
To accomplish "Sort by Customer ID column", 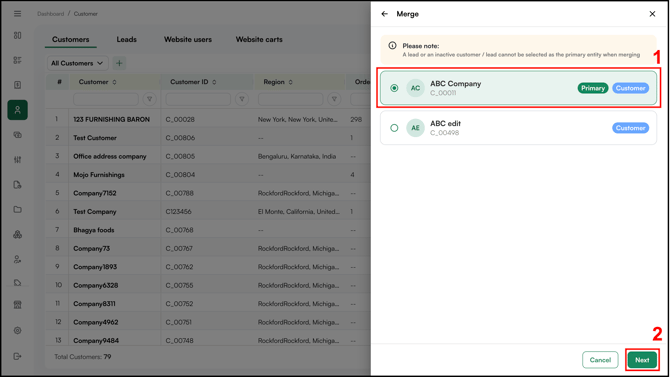I will (x=214, y=82).
